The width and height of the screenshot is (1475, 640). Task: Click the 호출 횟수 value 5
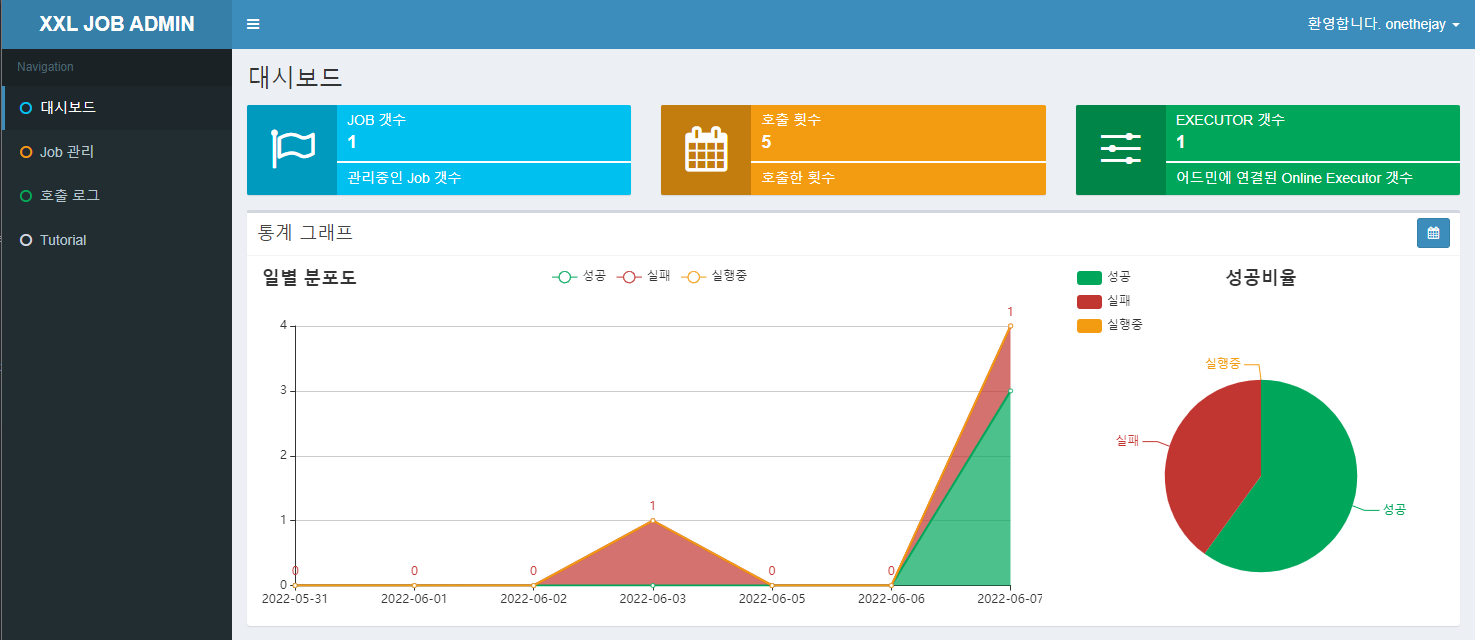point(766,142)
